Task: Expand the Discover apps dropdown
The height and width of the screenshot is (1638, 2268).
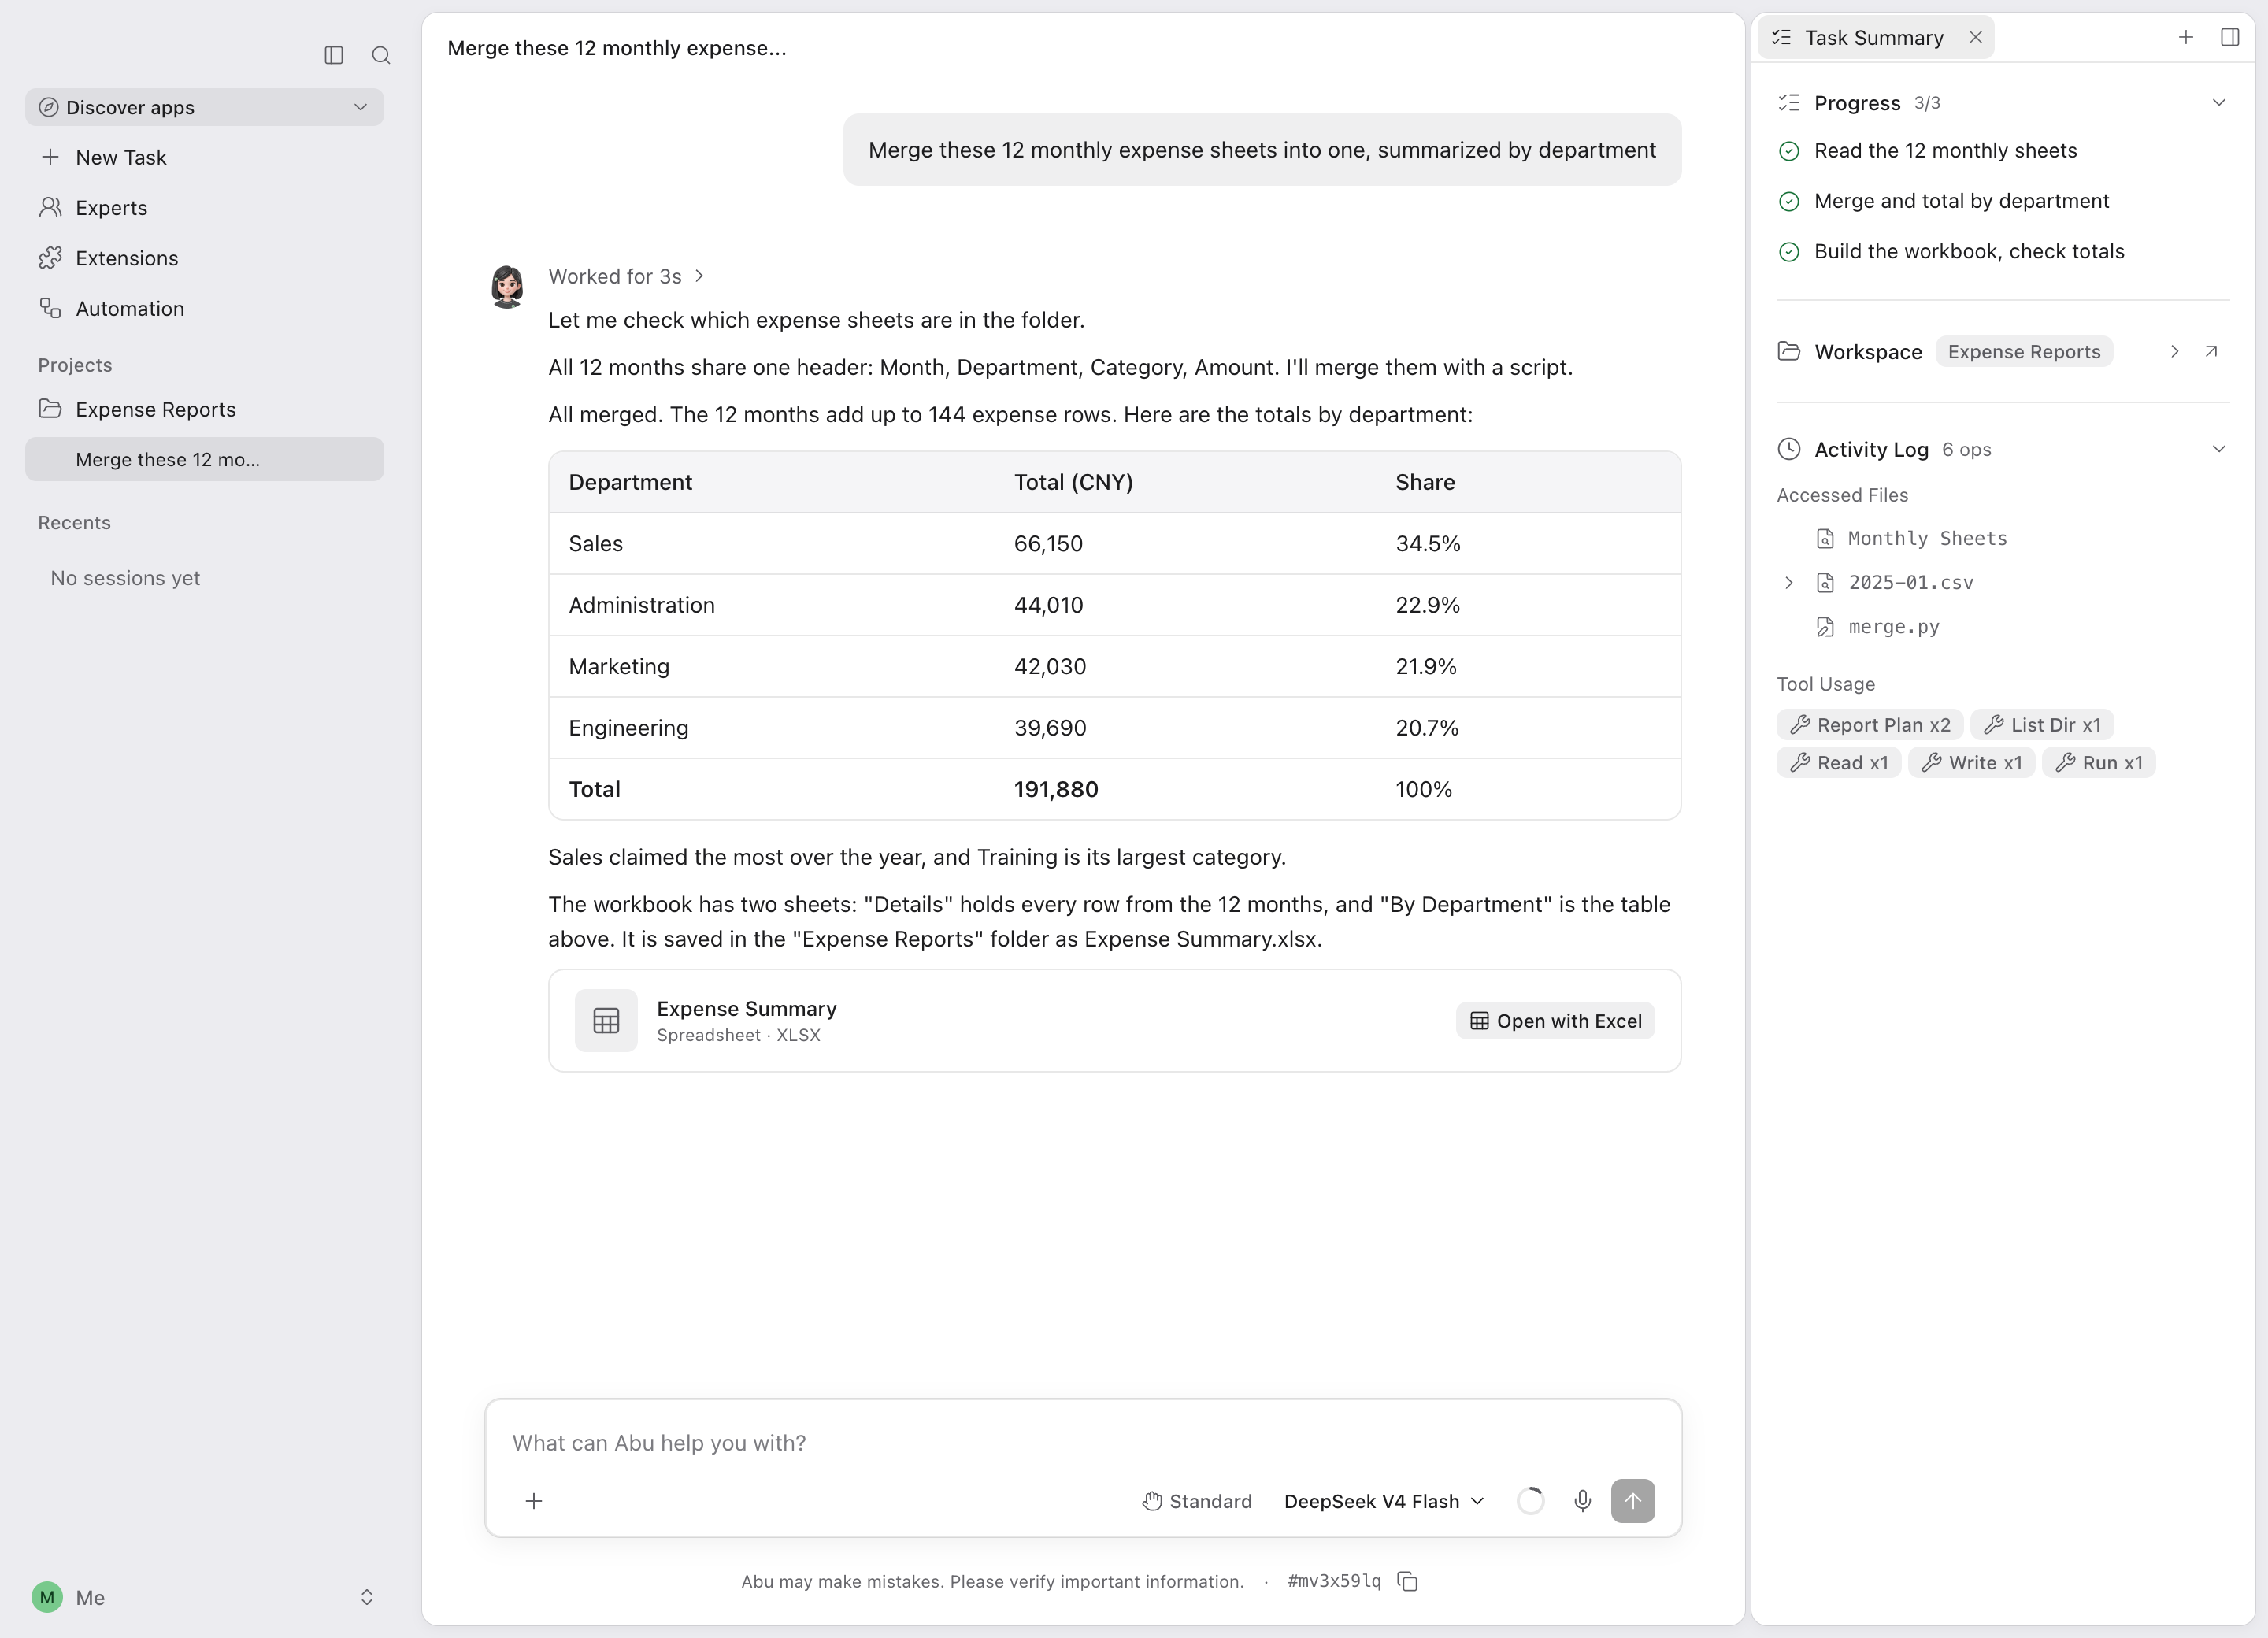Action: click(x=204, y=107)
